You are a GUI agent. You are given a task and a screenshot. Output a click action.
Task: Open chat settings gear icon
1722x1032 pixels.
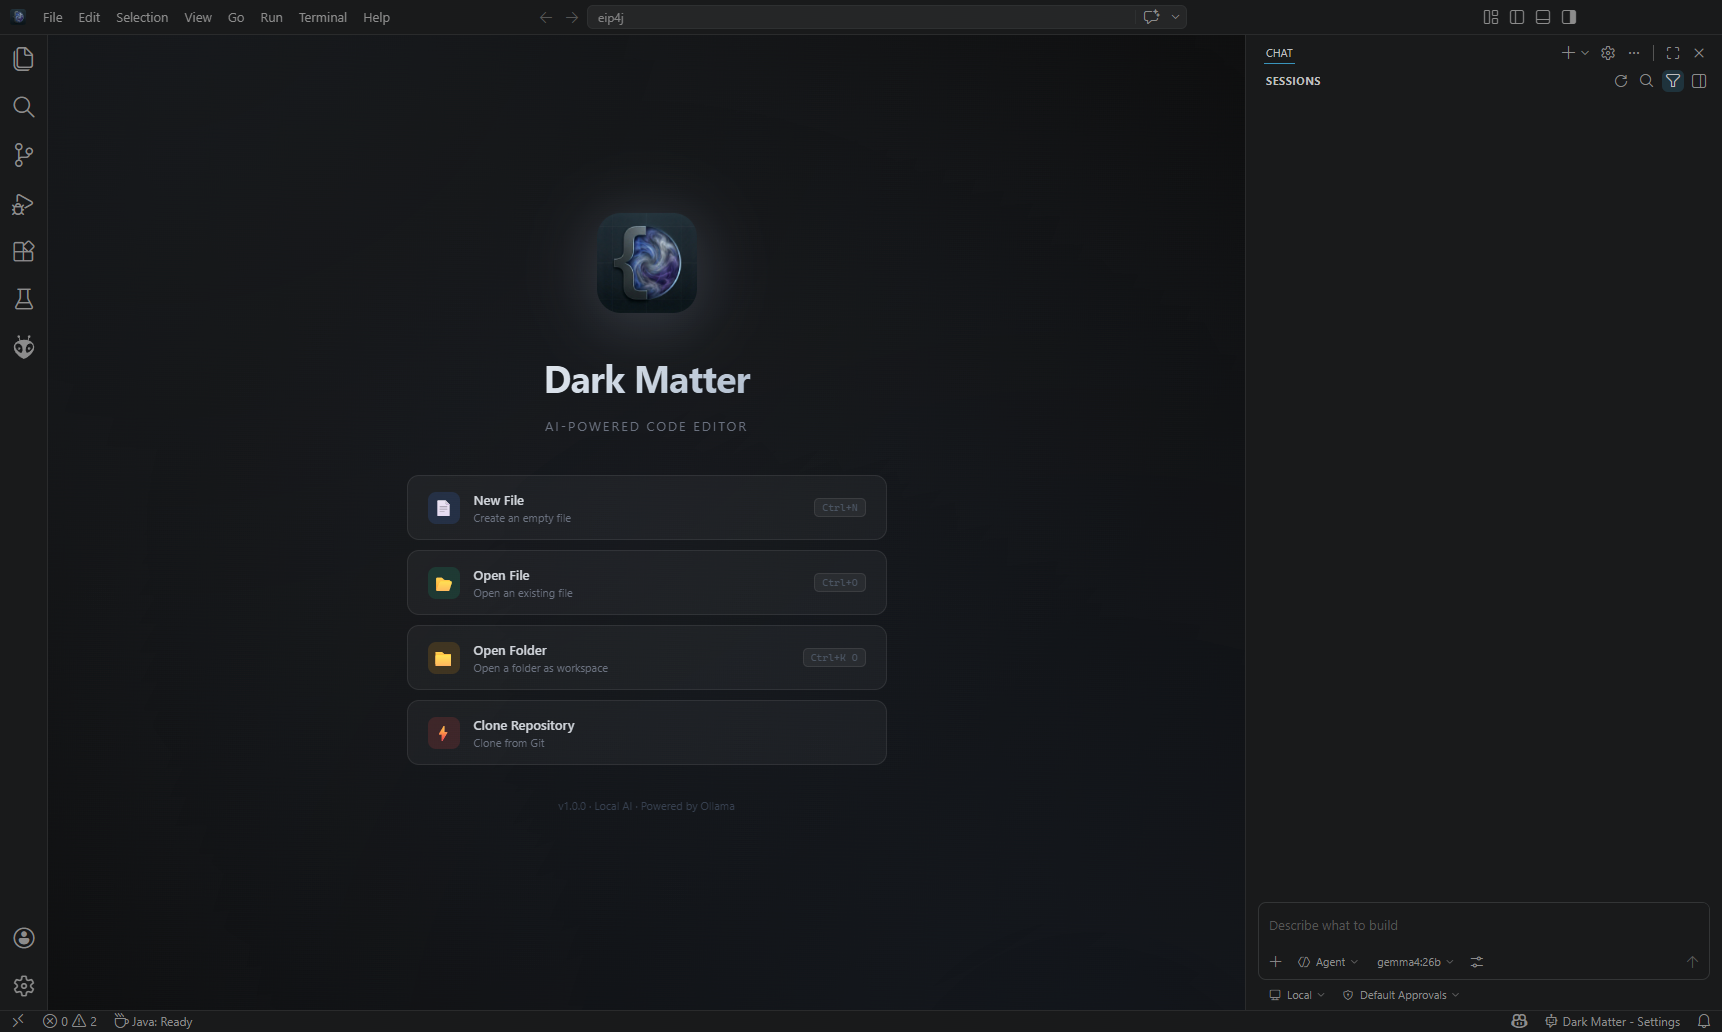point(1608,53)
